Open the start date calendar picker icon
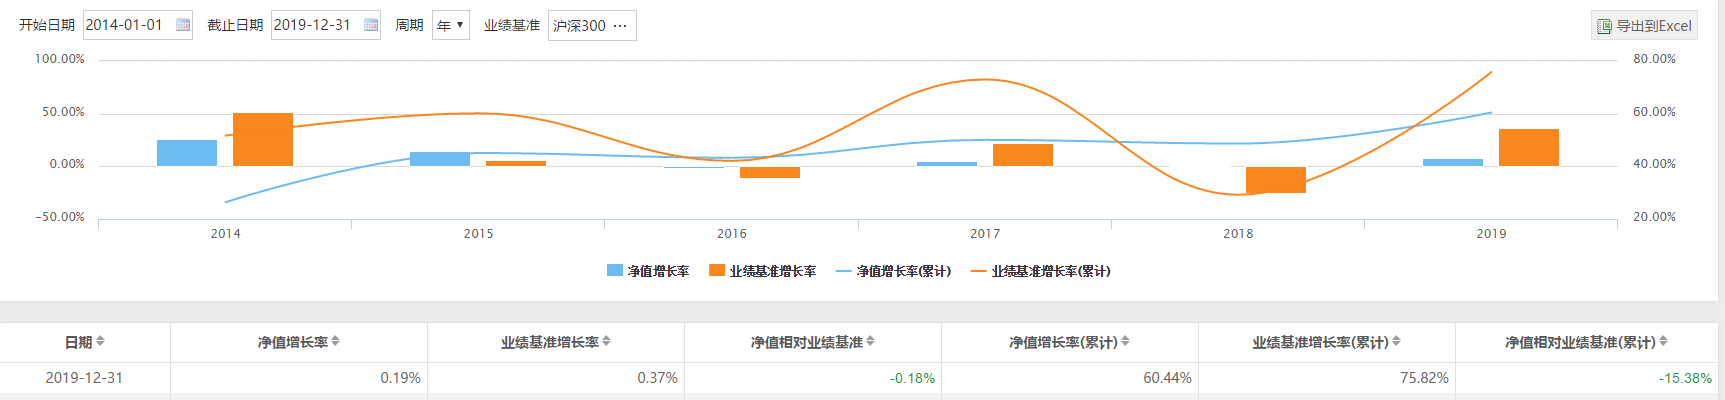 click(x=183, y=25)
